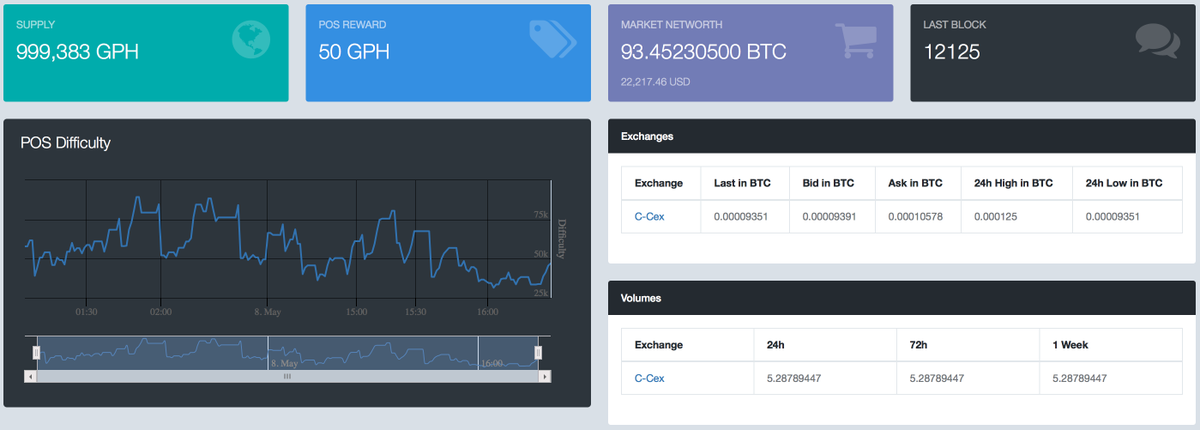Click the 01:30 x-axis label
The width and height of the screenshot is (1200, 430).
tap(86, 312)
